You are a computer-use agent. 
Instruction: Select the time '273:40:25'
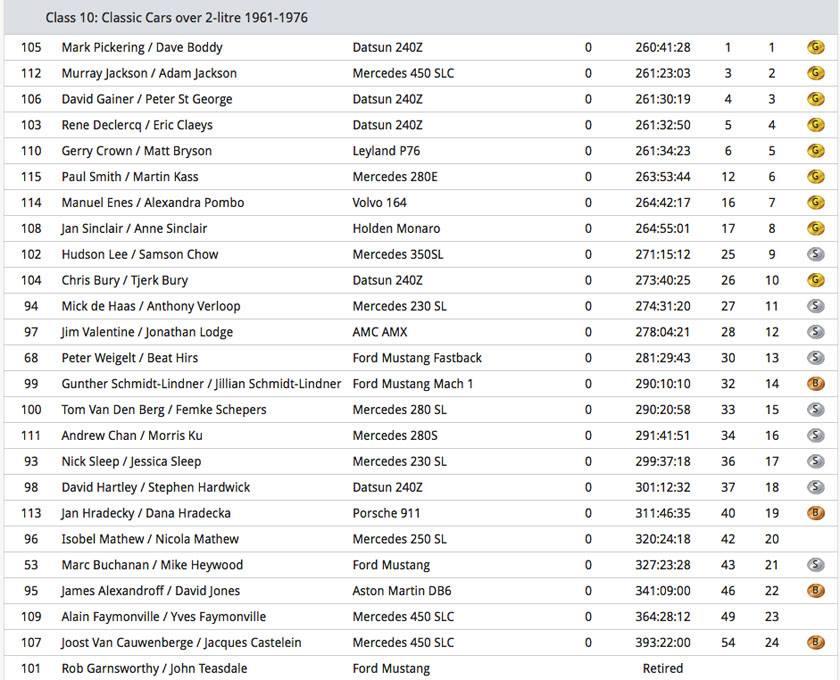point(663,280)
